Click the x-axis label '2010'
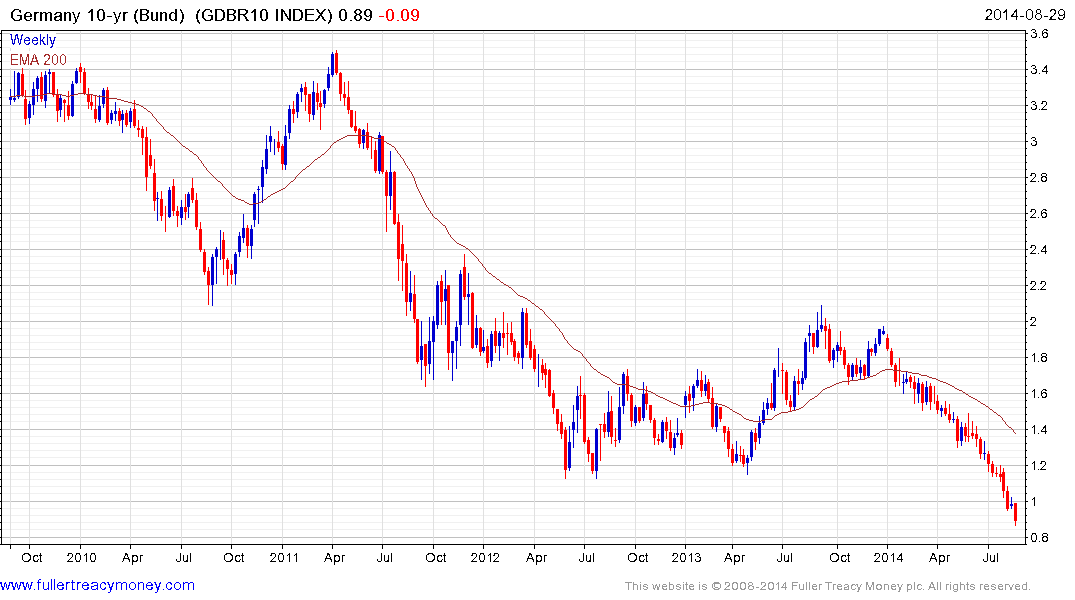The image size is (1075, 600). click(82, 557)
